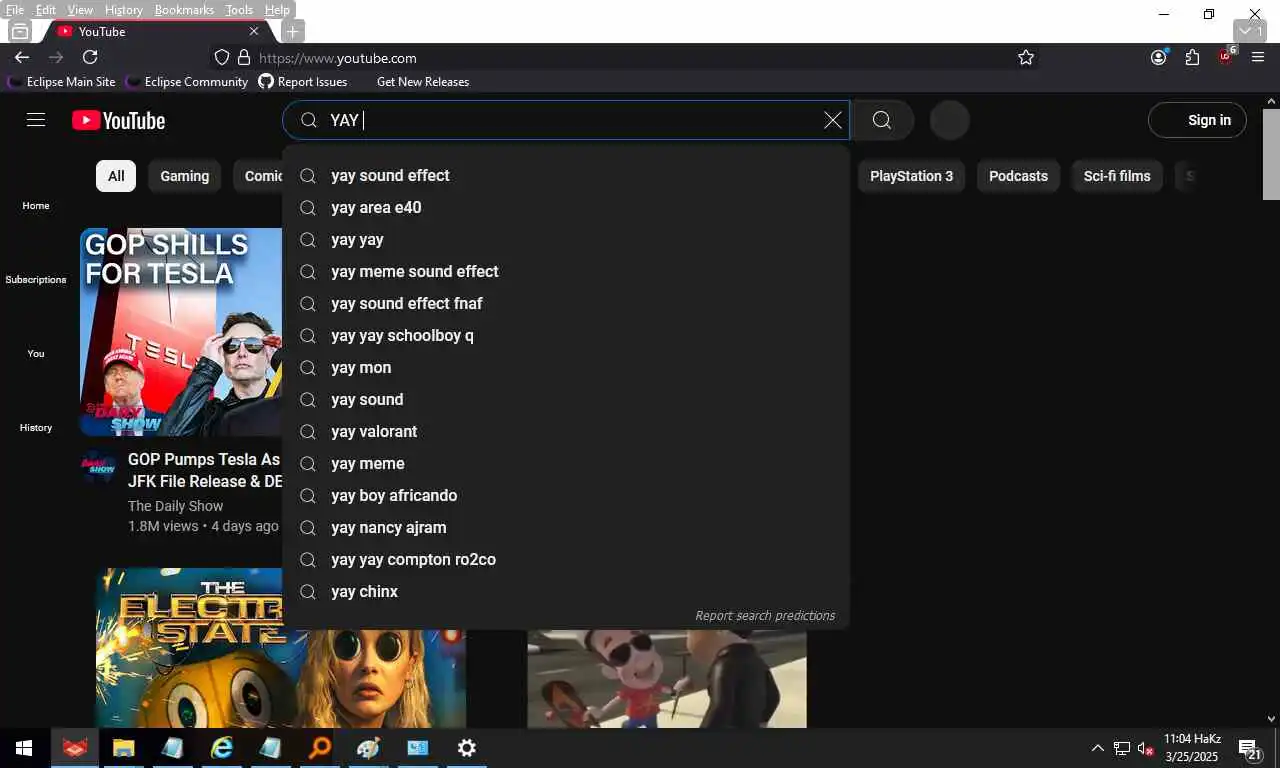This screenshot has width=1280, height=768.
Task: Click the YouTube logo
Action: click(x=118, y=121)
